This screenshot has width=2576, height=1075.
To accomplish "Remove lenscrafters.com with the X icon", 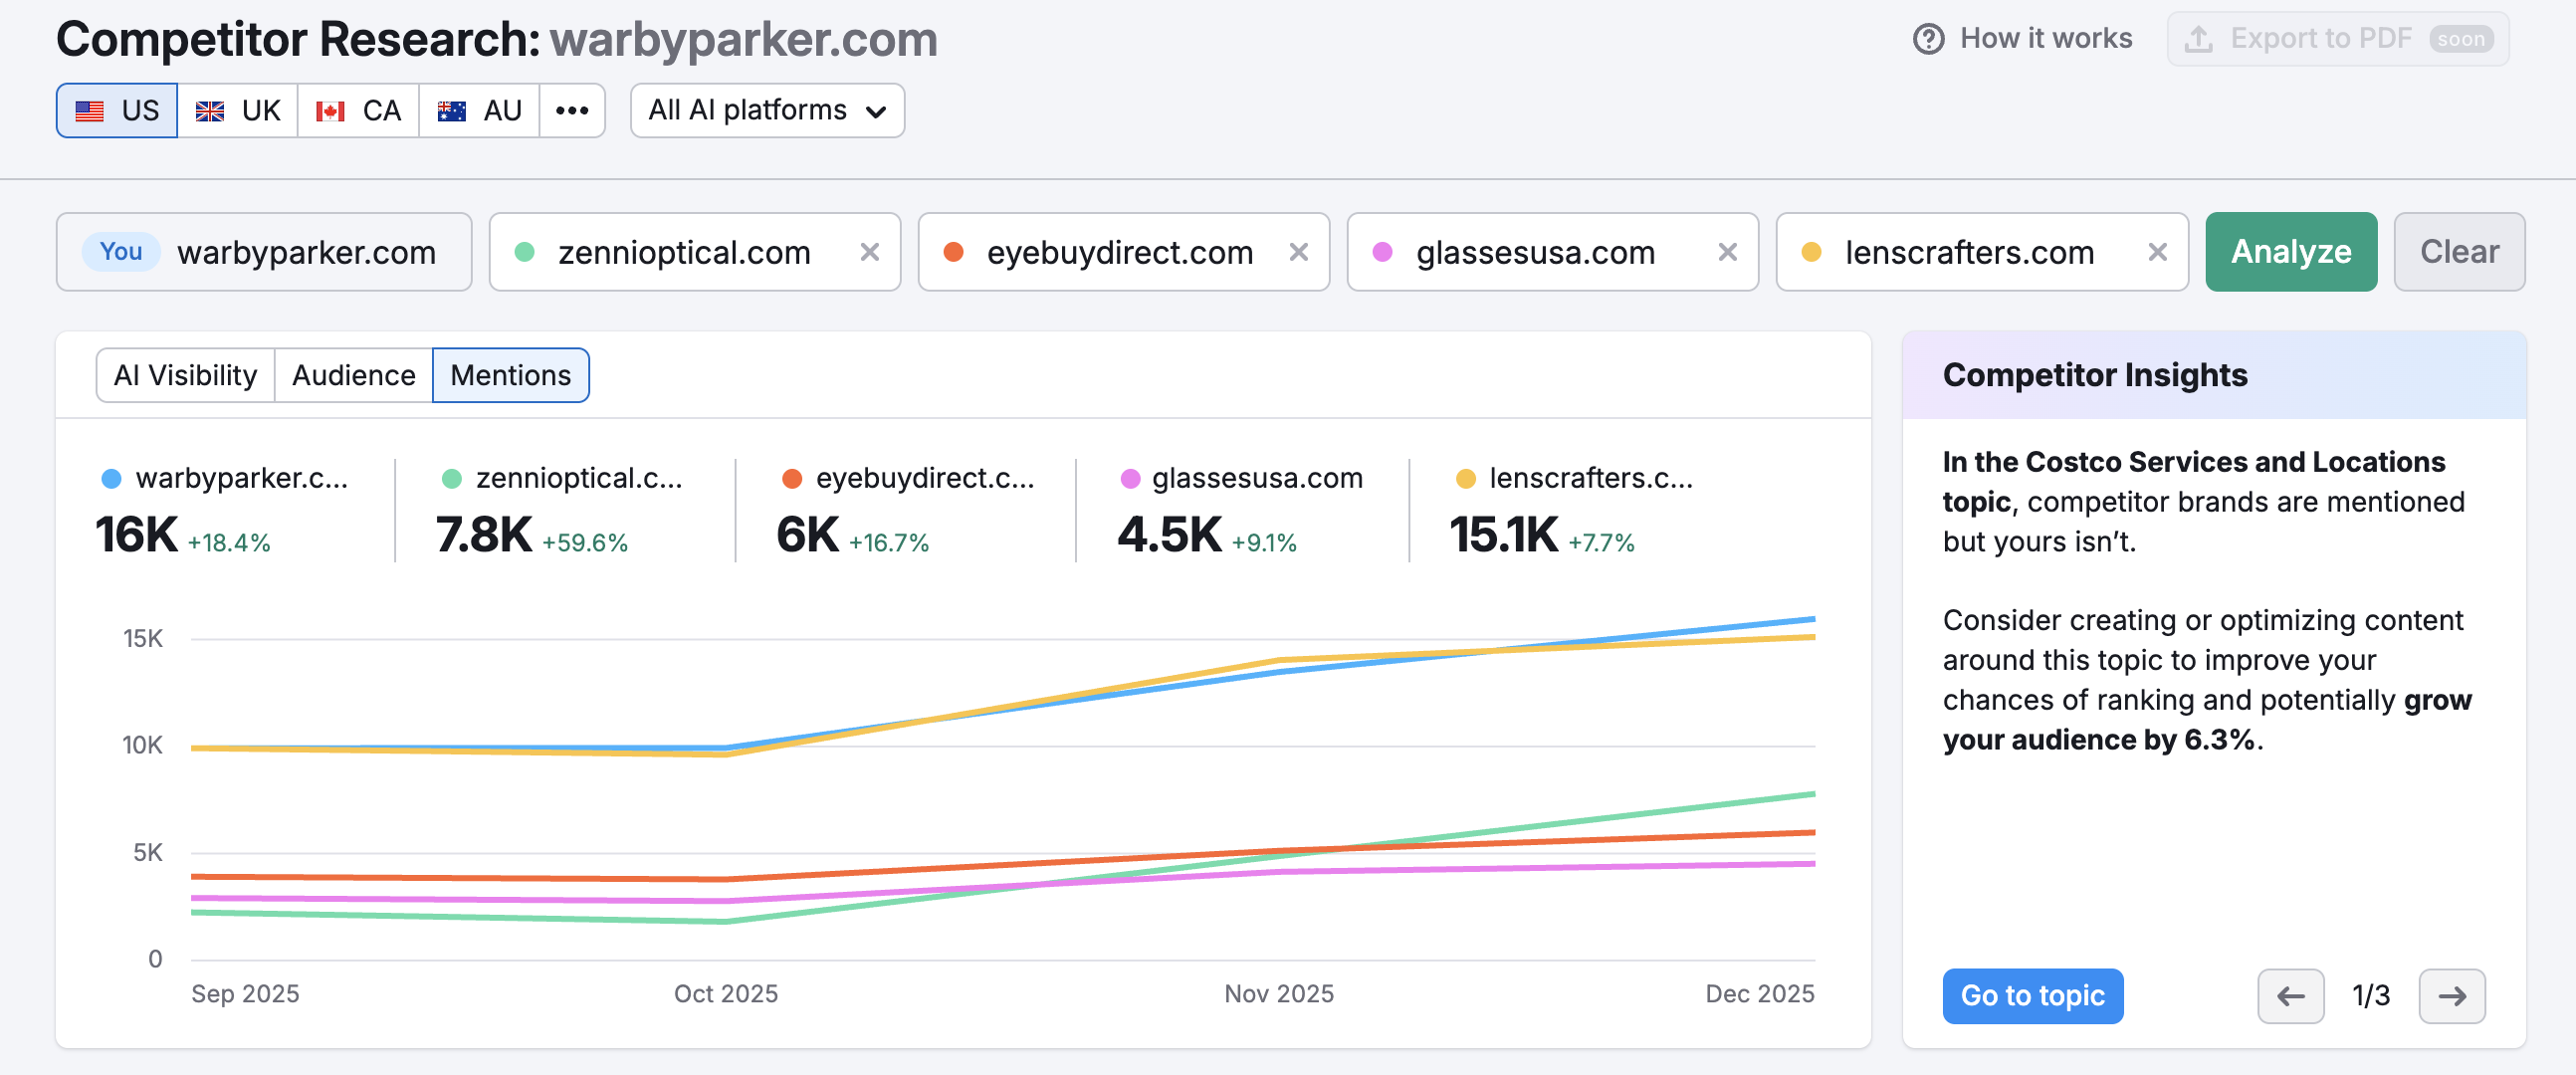I will pyautogui.click(x=2157, y=252).
